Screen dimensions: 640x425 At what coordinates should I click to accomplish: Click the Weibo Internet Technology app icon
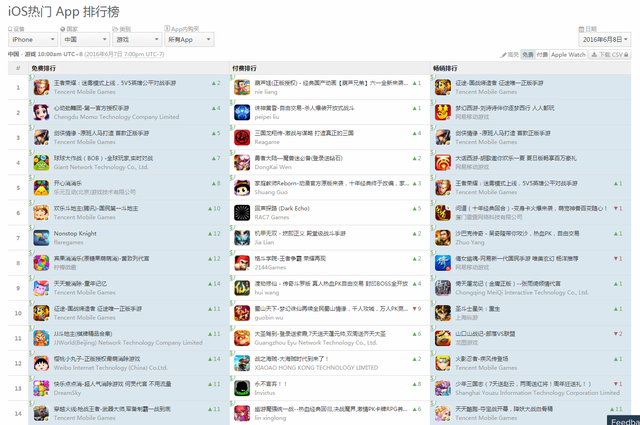41,363
